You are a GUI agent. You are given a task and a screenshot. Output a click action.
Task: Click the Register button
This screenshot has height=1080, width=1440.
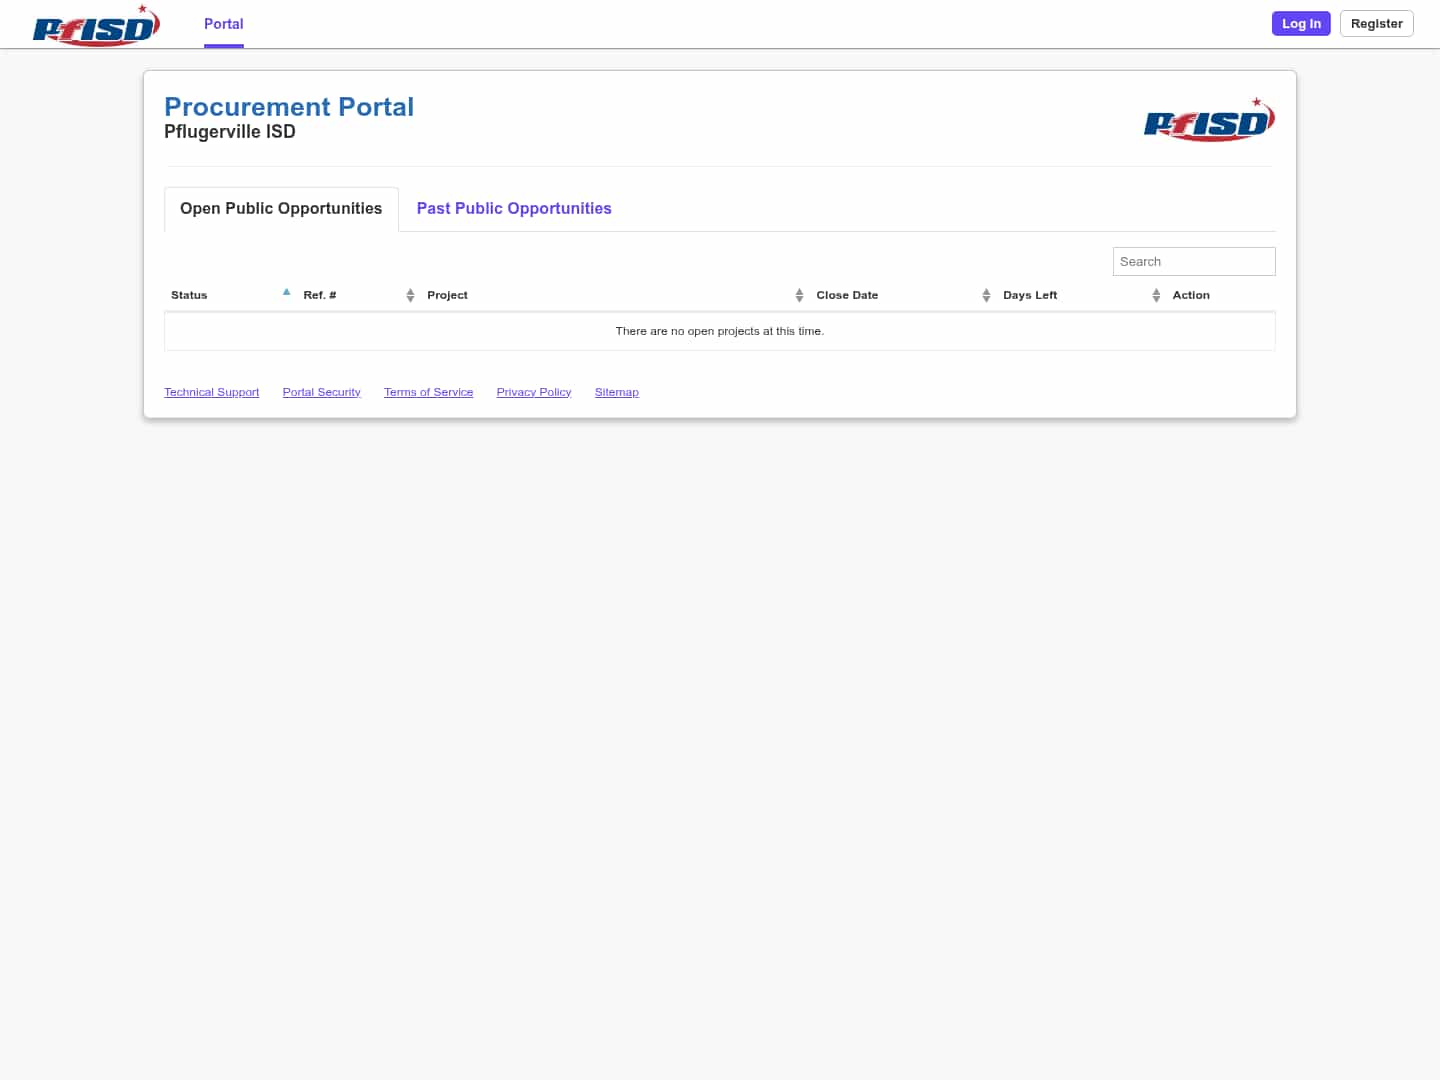1376,24
